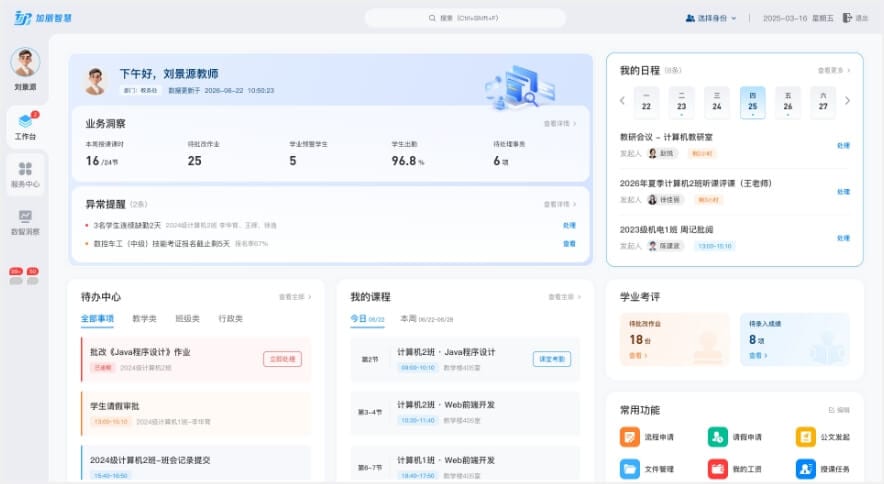
Task: Click 处理 for 教研会议 schedule item
Action: tap(843, 146)
